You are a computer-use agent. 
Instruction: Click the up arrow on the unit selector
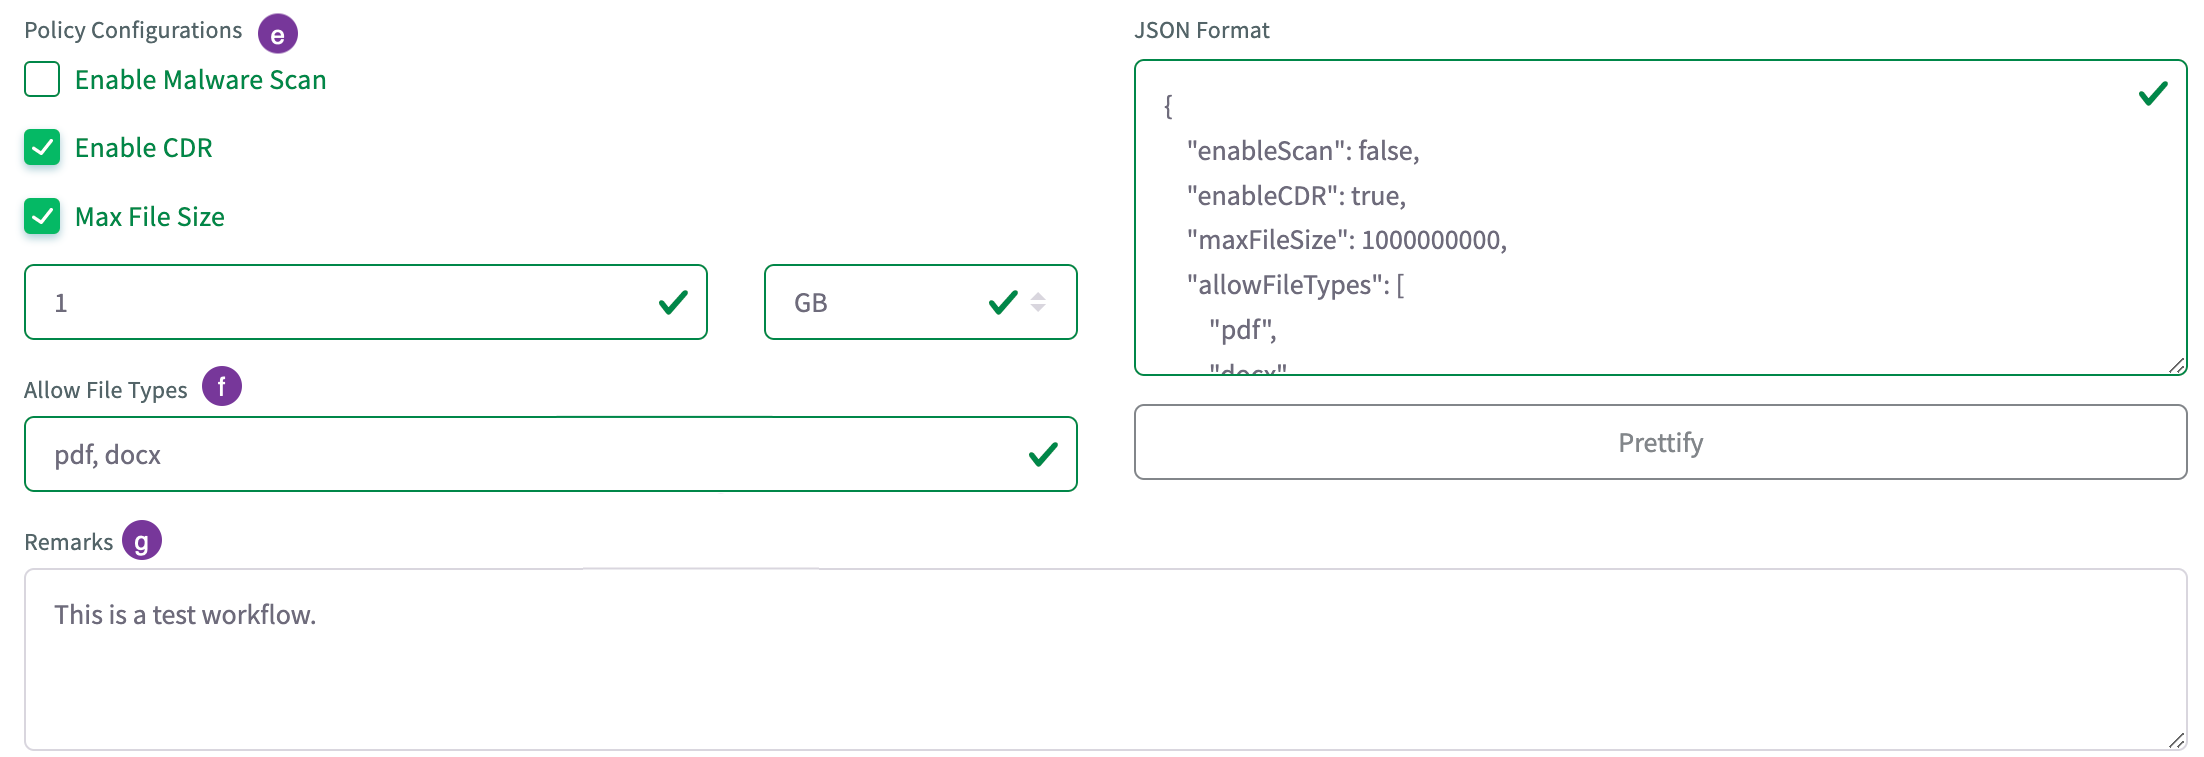click(1037, 296)
